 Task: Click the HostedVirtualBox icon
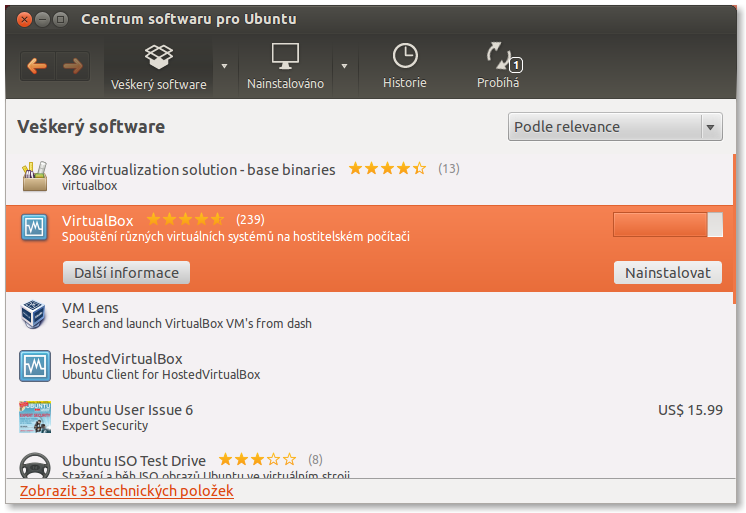coord(35,366)
